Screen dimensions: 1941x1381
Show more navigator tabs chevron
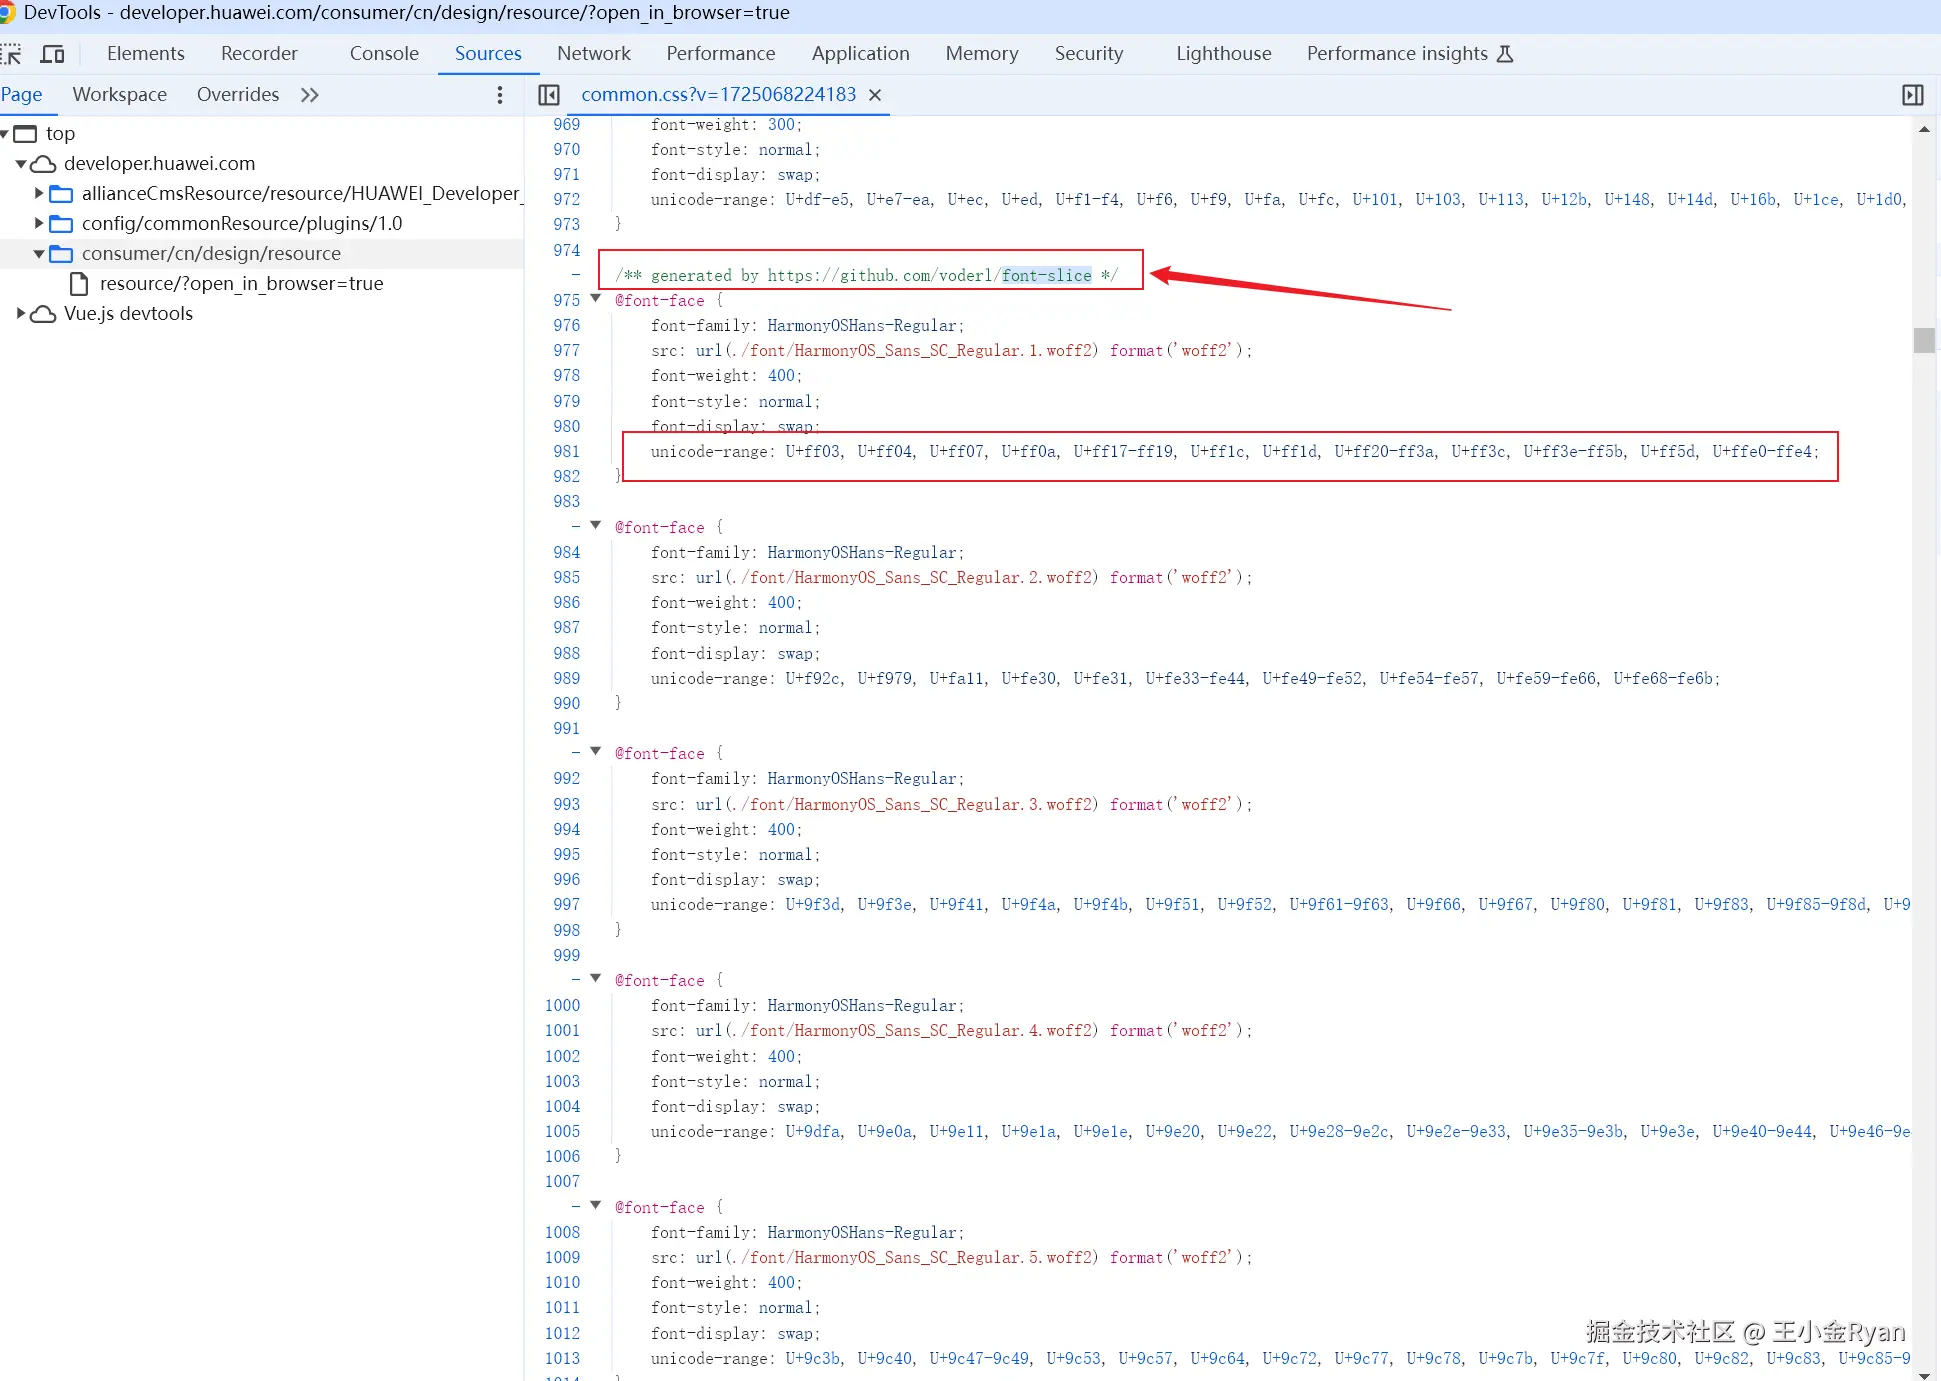[310, 95]
